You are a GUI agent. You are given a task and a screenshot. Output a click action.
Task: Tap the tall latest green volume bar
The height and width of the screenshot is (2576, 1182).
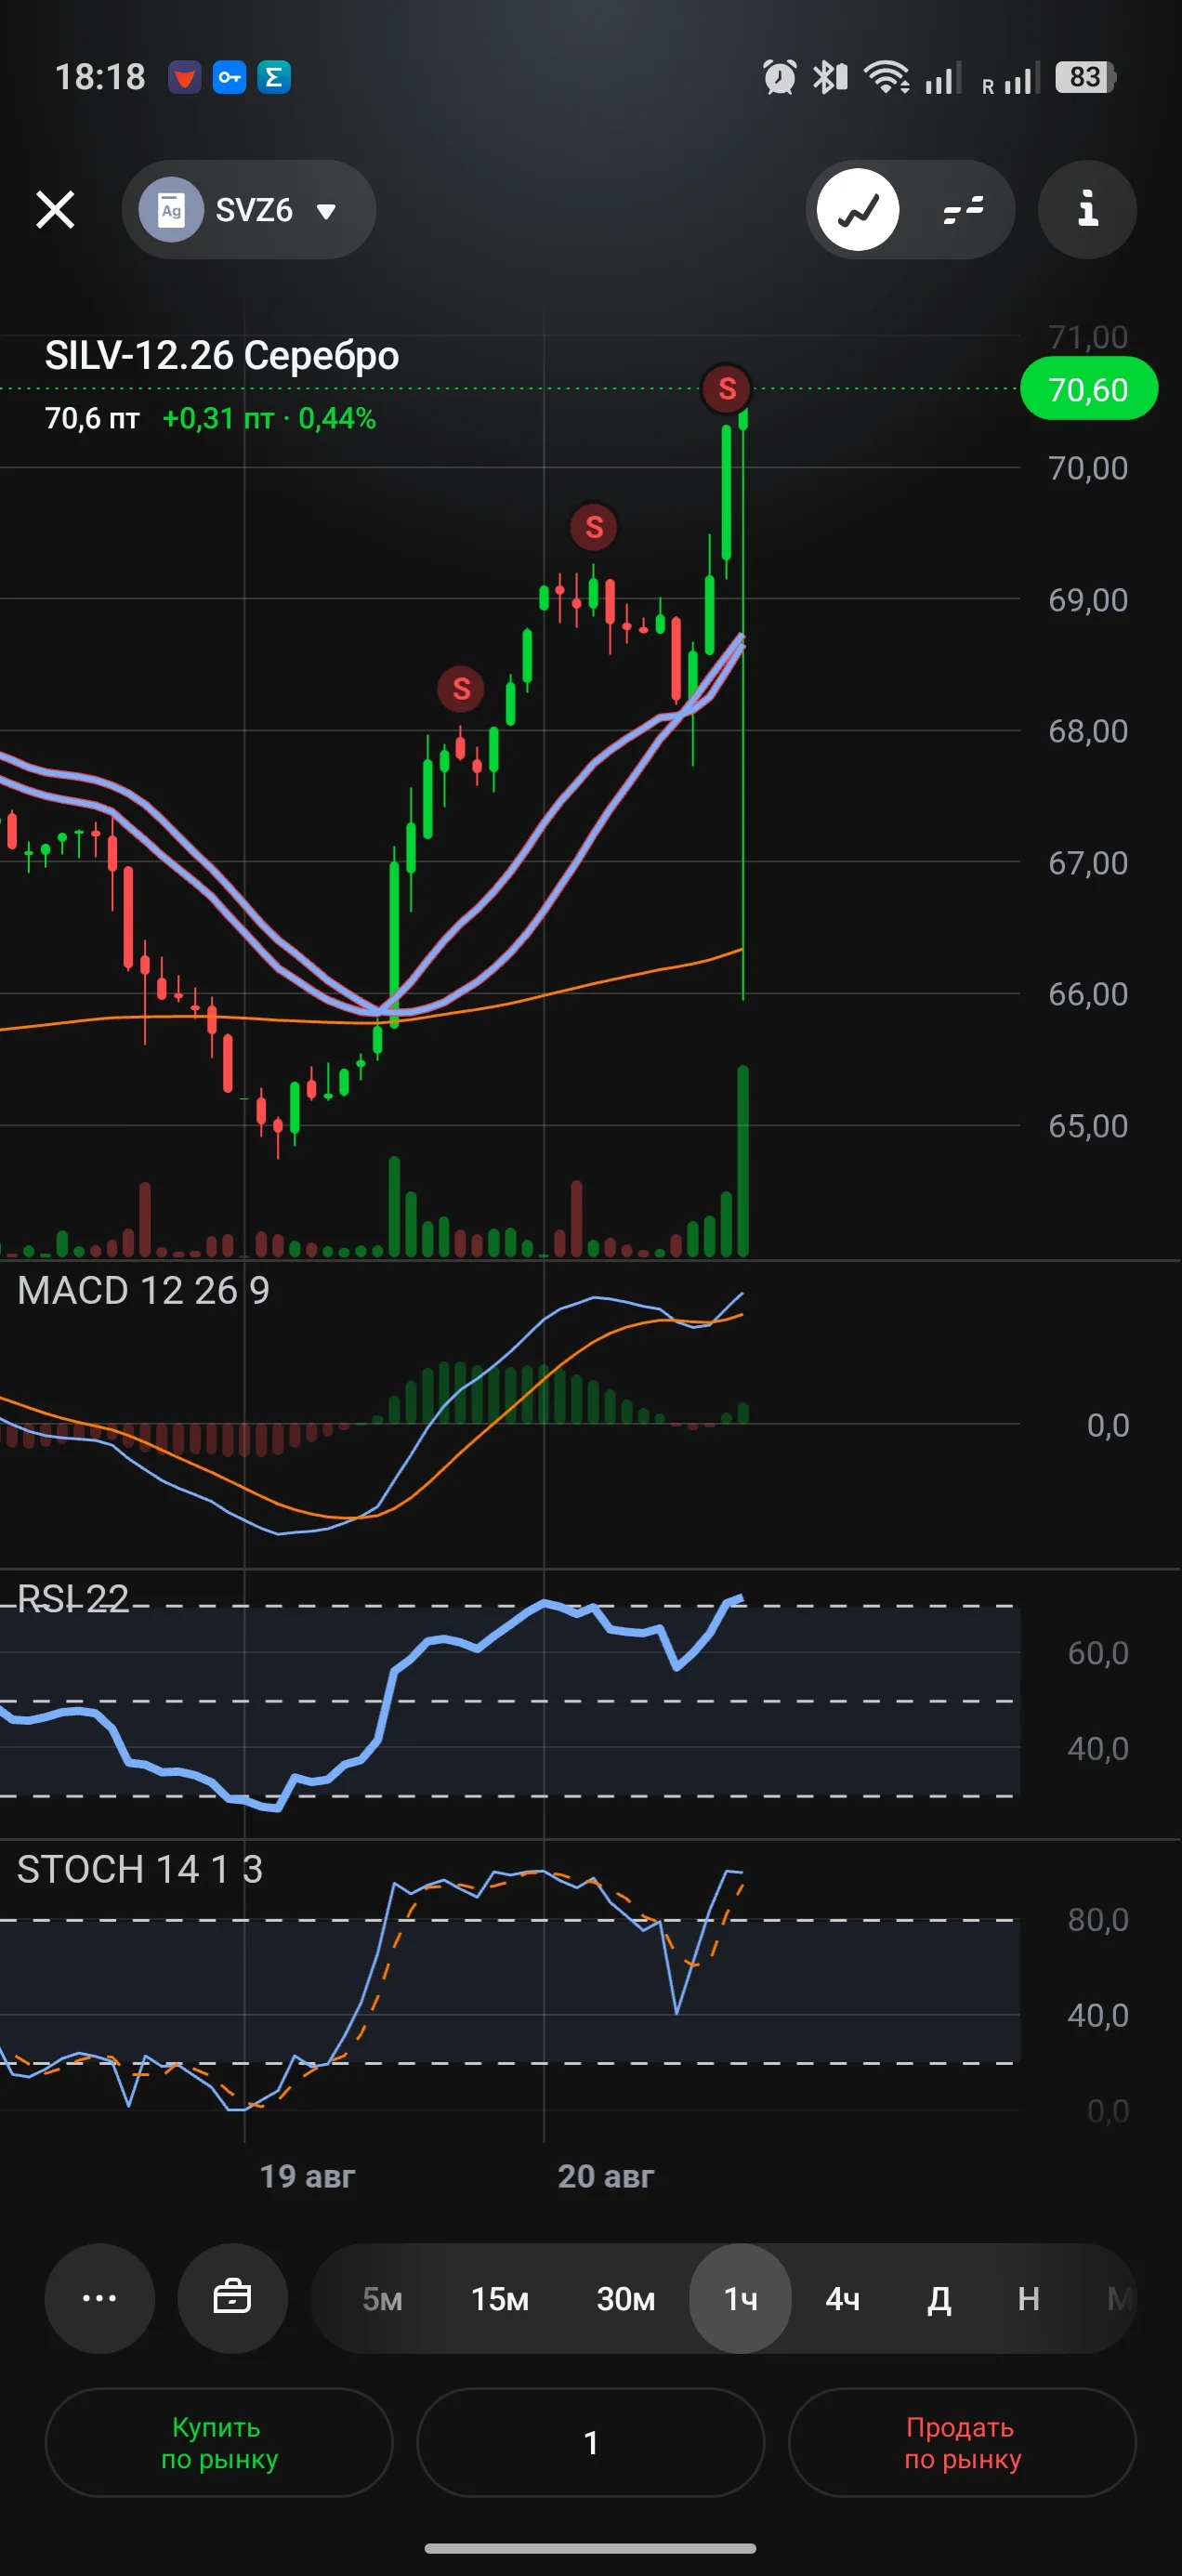pos(743,1161)
